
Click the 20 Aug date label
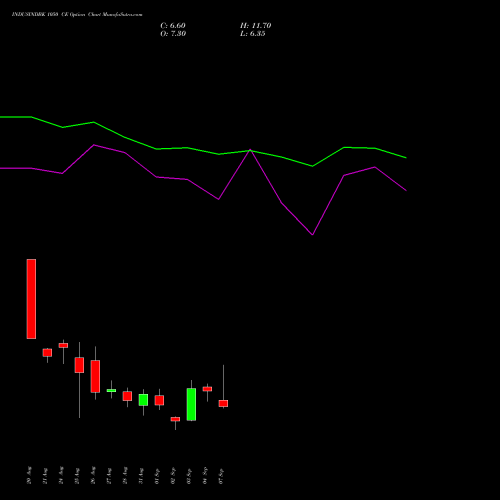tap(29, 475)
